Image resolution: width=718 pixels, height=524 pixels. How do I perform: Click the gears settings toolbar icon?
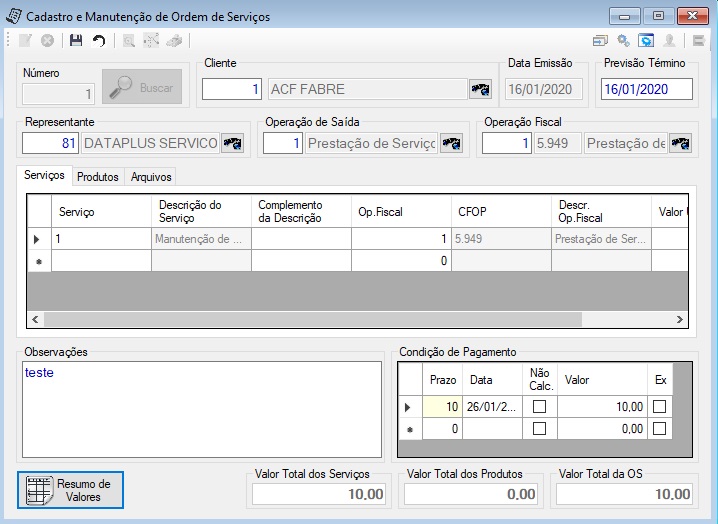(623, 41)
